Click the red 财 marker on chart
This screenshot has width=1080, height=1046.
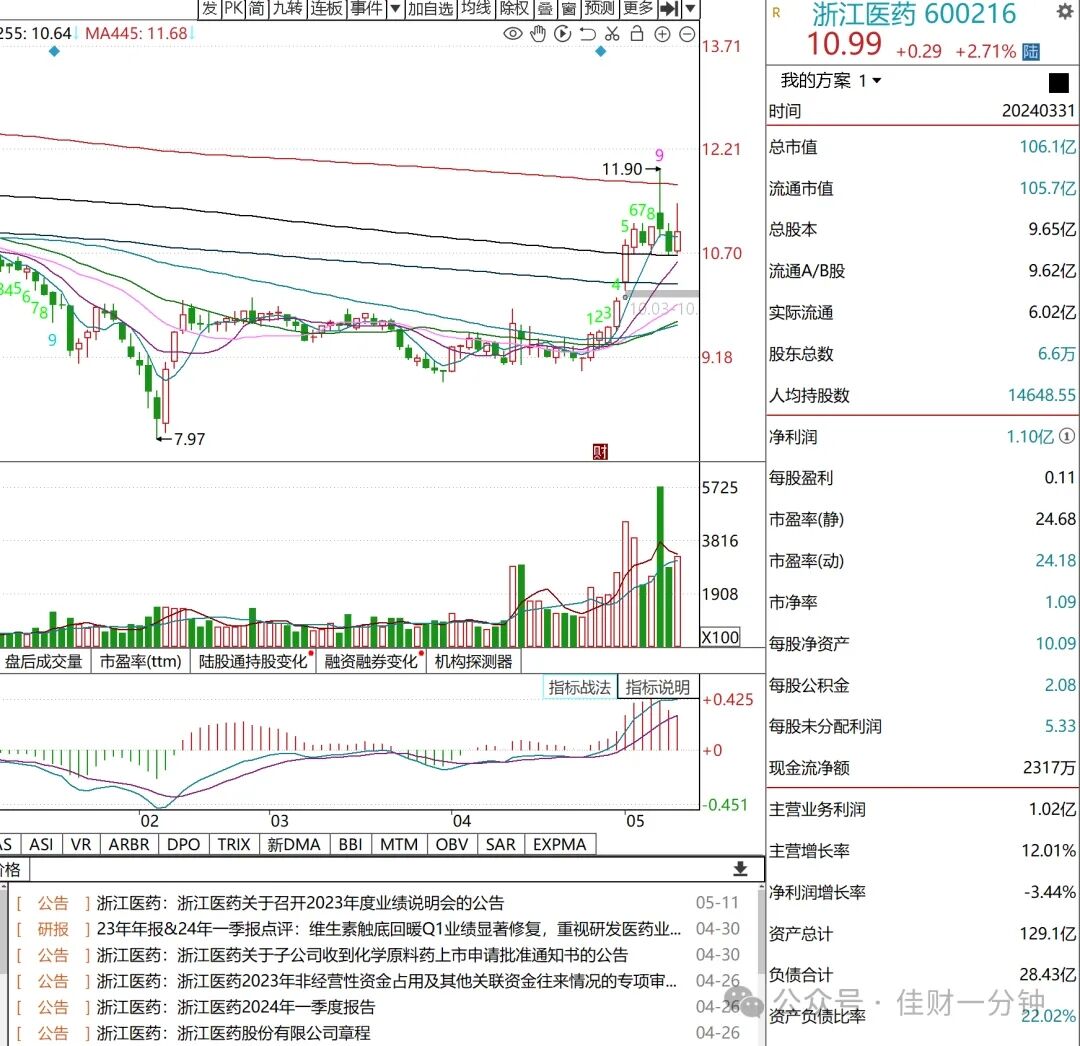point(600,452)
